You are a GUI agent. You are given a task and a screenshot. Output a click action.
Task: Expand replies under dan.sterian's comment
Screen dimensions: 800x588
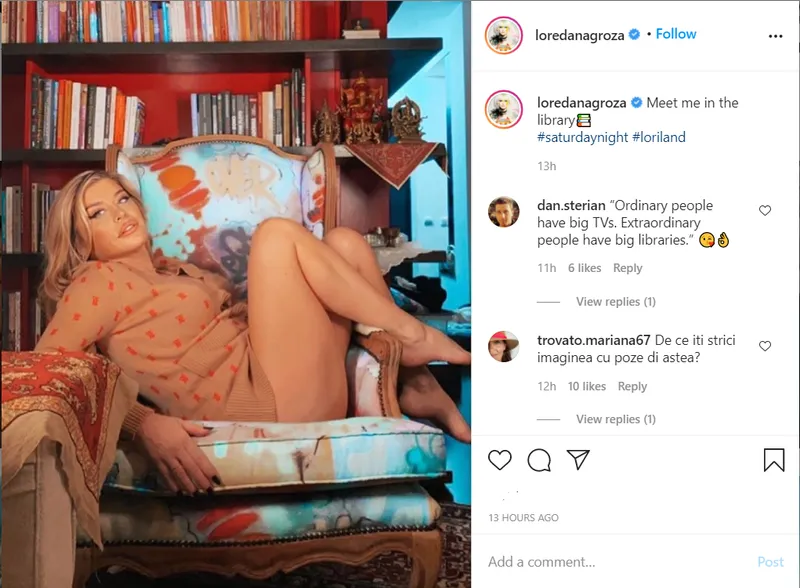(x=616, y=302)
